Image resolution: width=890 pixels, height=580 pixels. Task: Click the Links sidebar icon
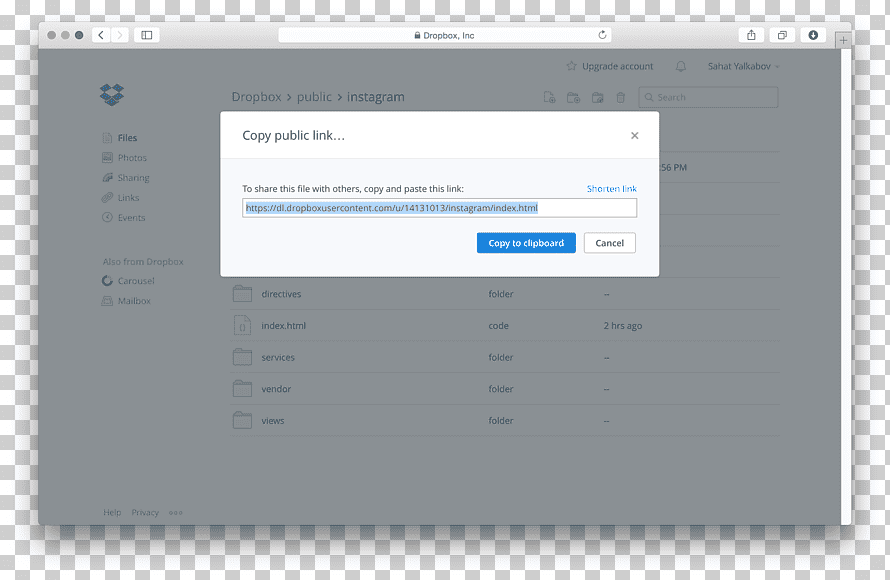pyautogui.click(x=107, y=197)
